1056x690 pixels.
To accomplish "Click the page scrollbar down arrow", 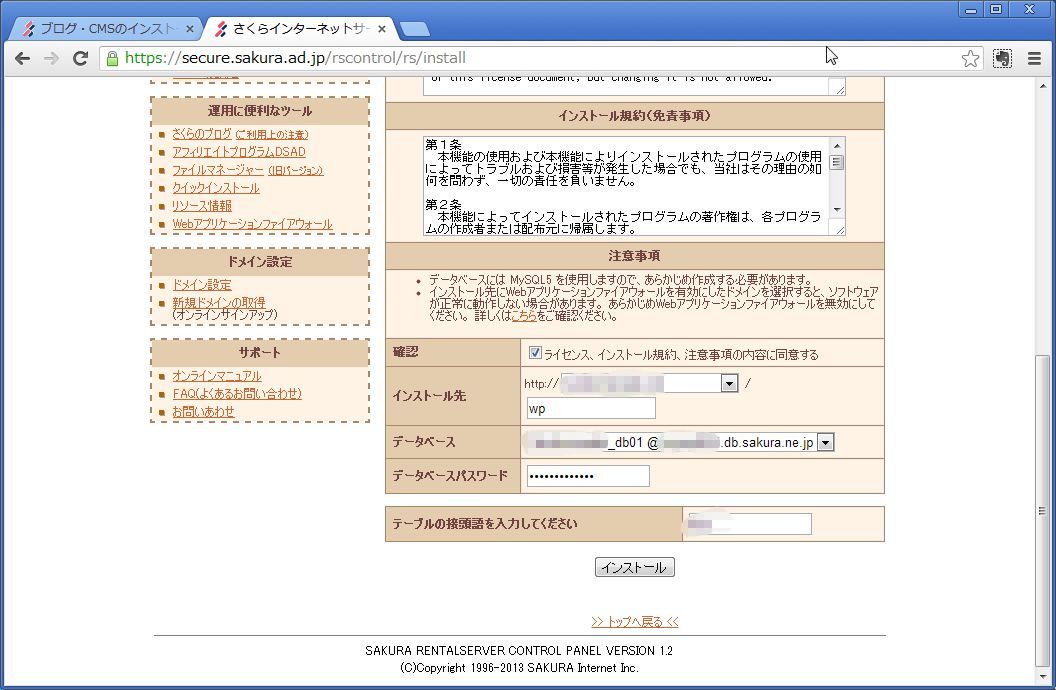I will [1042, 677].
